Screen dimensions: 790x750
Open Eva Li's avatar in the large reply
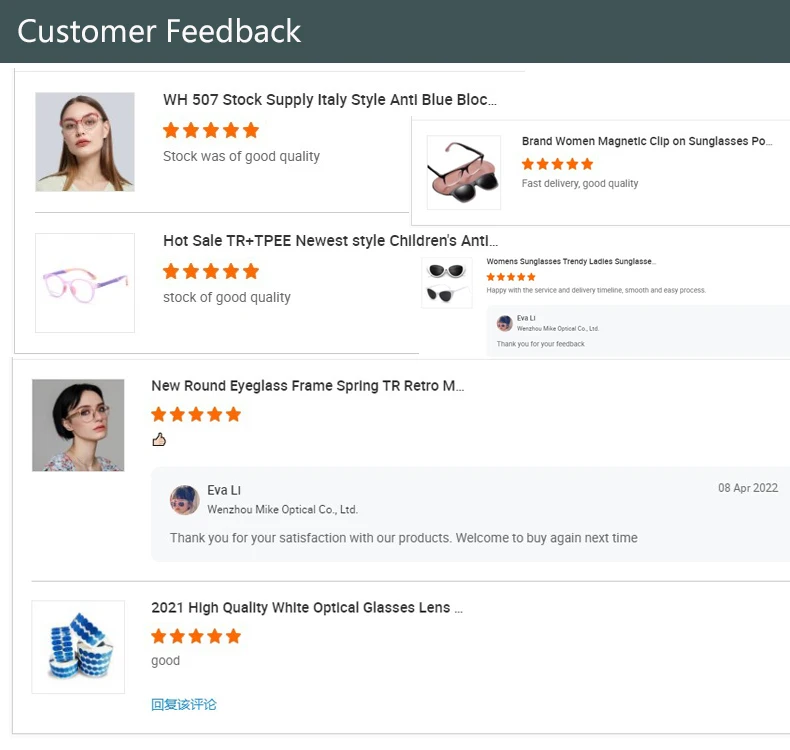pyautogui.click(x=184, y=500)
